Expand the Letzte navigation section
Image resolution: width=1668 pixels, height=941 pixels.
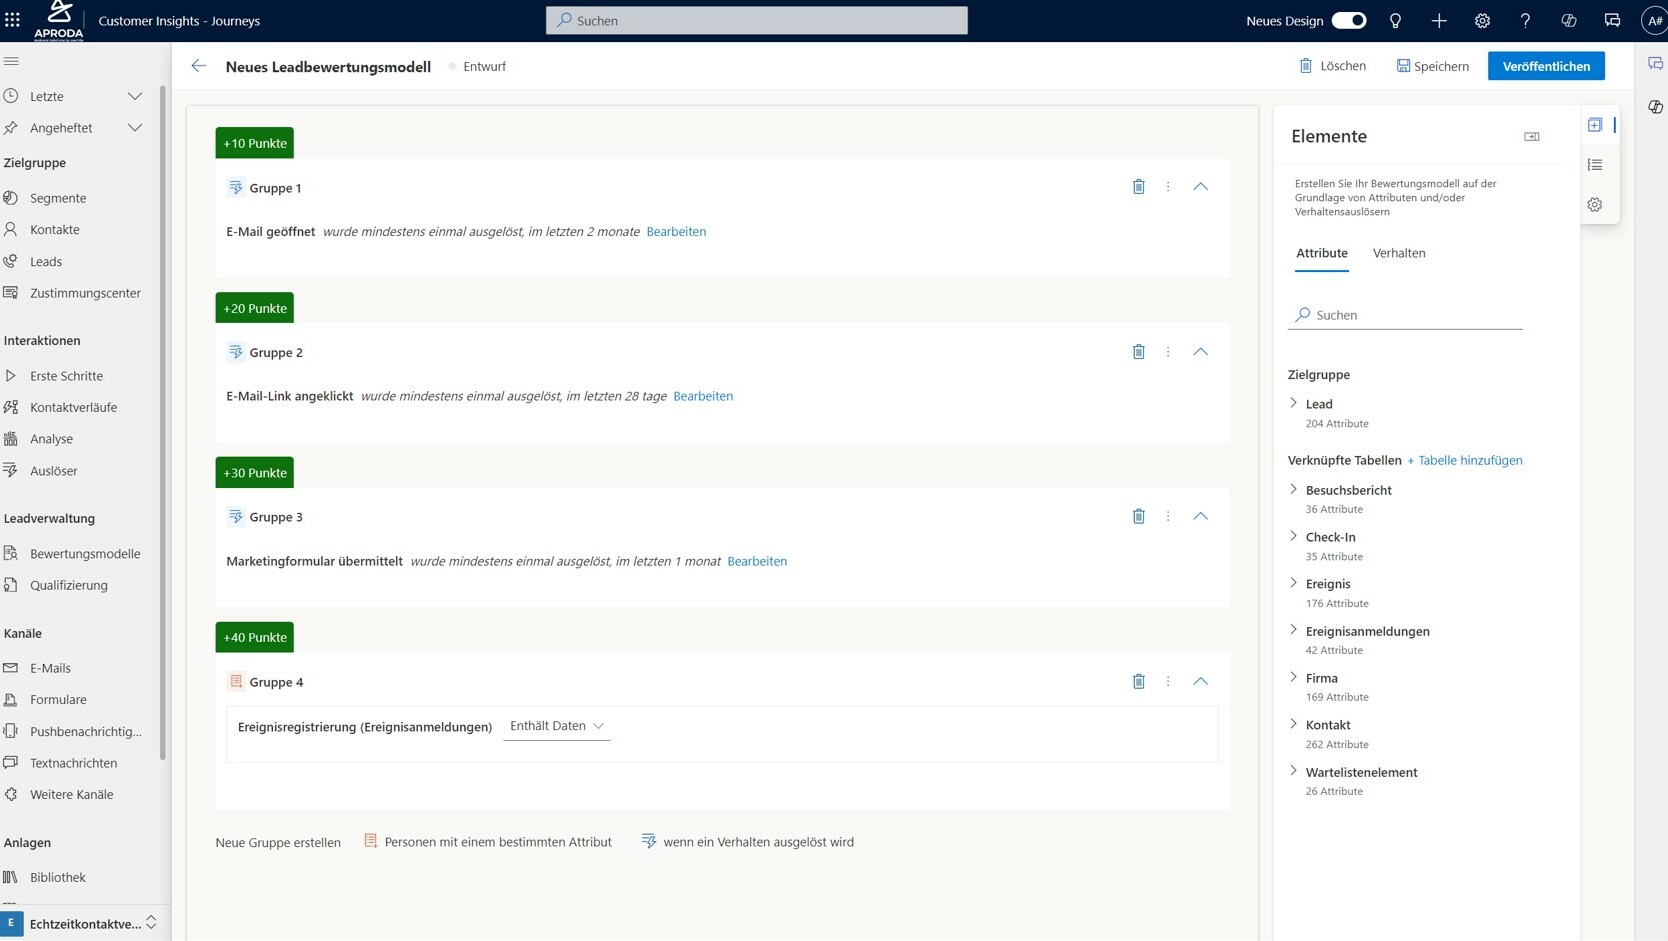click(134, 96)
